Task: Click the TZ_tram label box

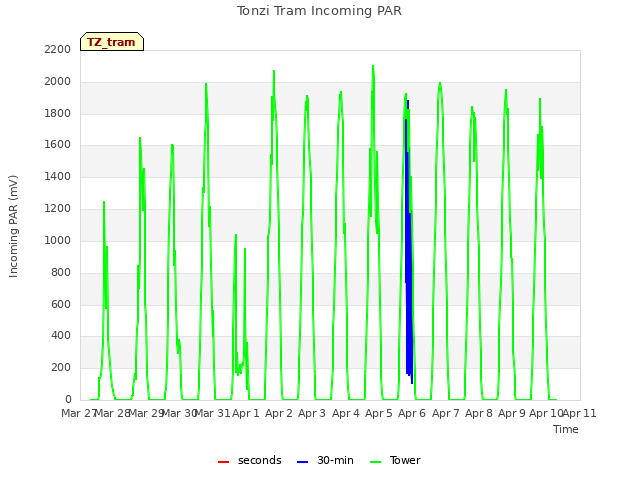Action: click(112, 42)
